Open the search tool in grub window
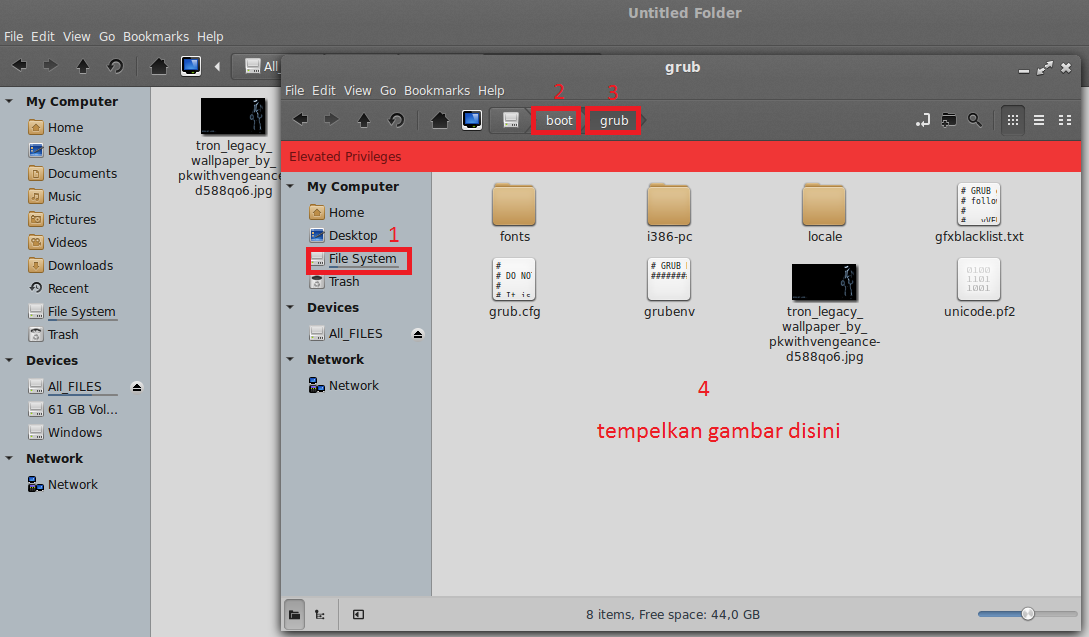The width and height of the screenshot is (1089, 637). 975,120
